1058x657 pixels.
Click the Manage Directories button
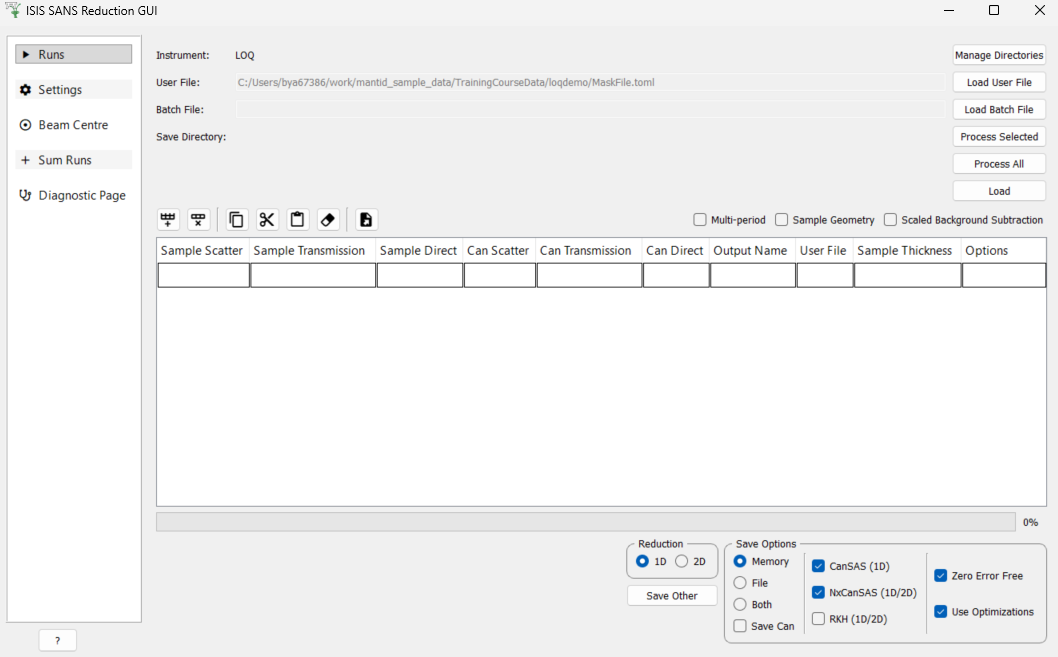pos(999,55)
